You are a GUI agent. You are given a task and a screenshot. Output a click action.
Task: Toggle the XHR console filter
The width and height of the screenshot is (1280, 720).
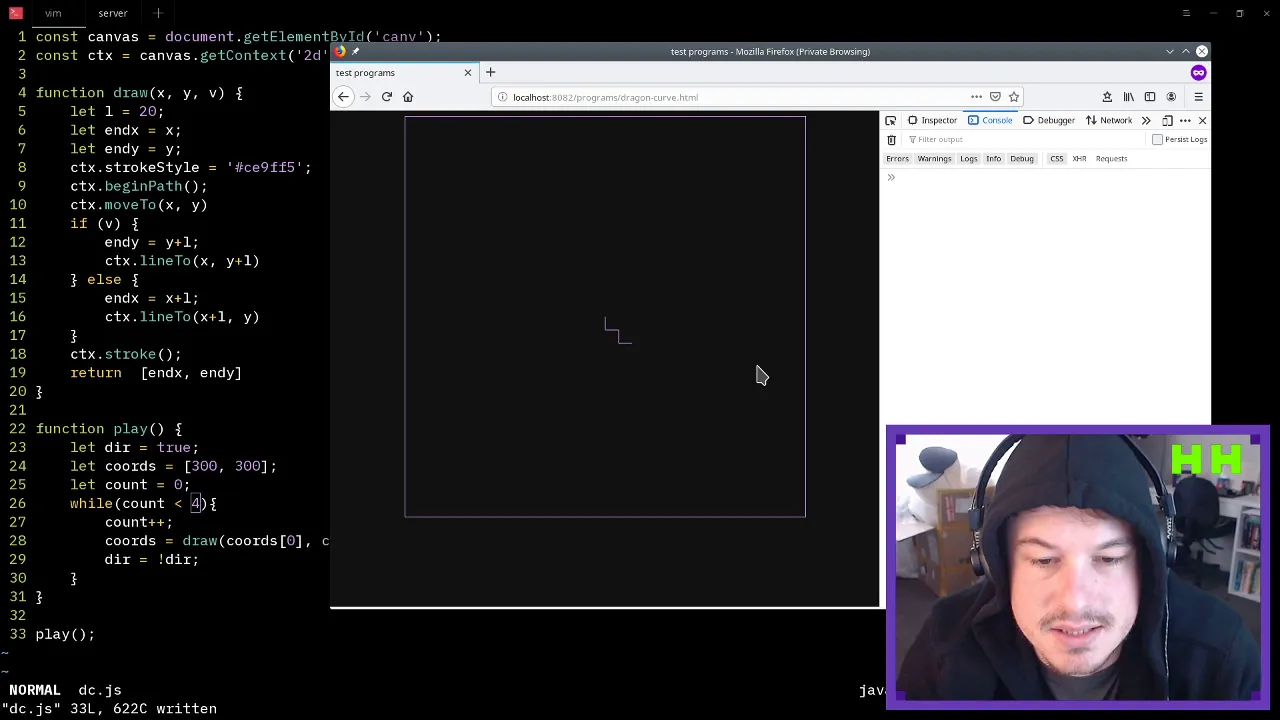[x=1079, y=158]
